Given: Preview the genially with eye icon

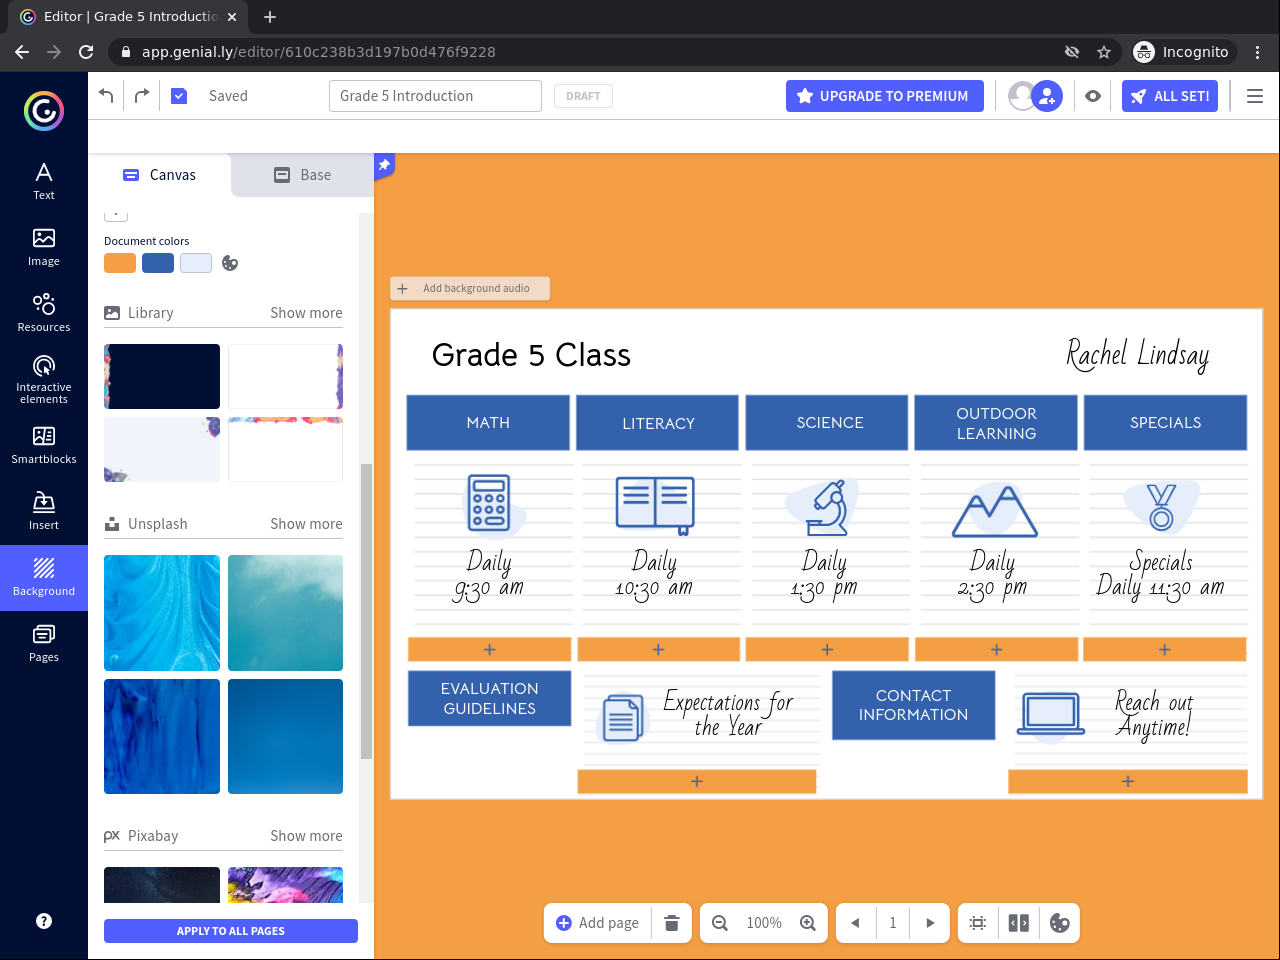Looking at the screenshot, I should 1093,96.
